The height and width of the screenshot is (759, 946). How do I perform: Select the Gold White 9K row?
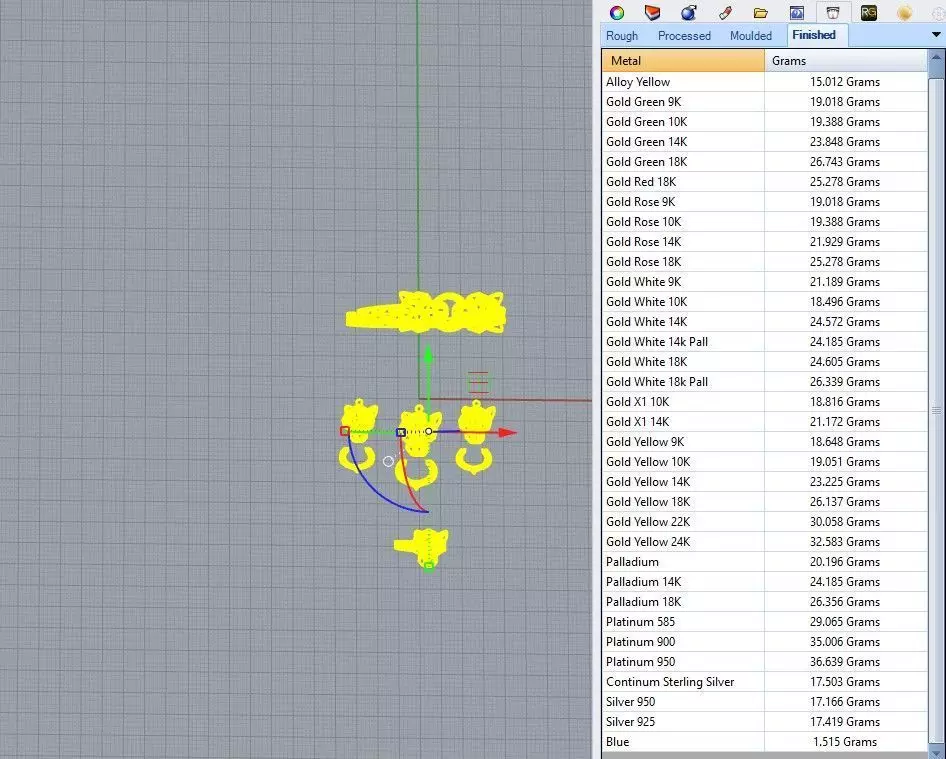click(764, 281)
